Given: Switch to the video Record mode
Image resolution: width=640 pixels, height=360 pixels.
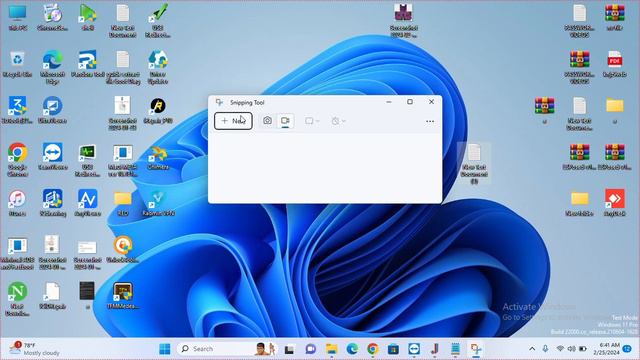Looking at the screenshot, I should (285, 121).
